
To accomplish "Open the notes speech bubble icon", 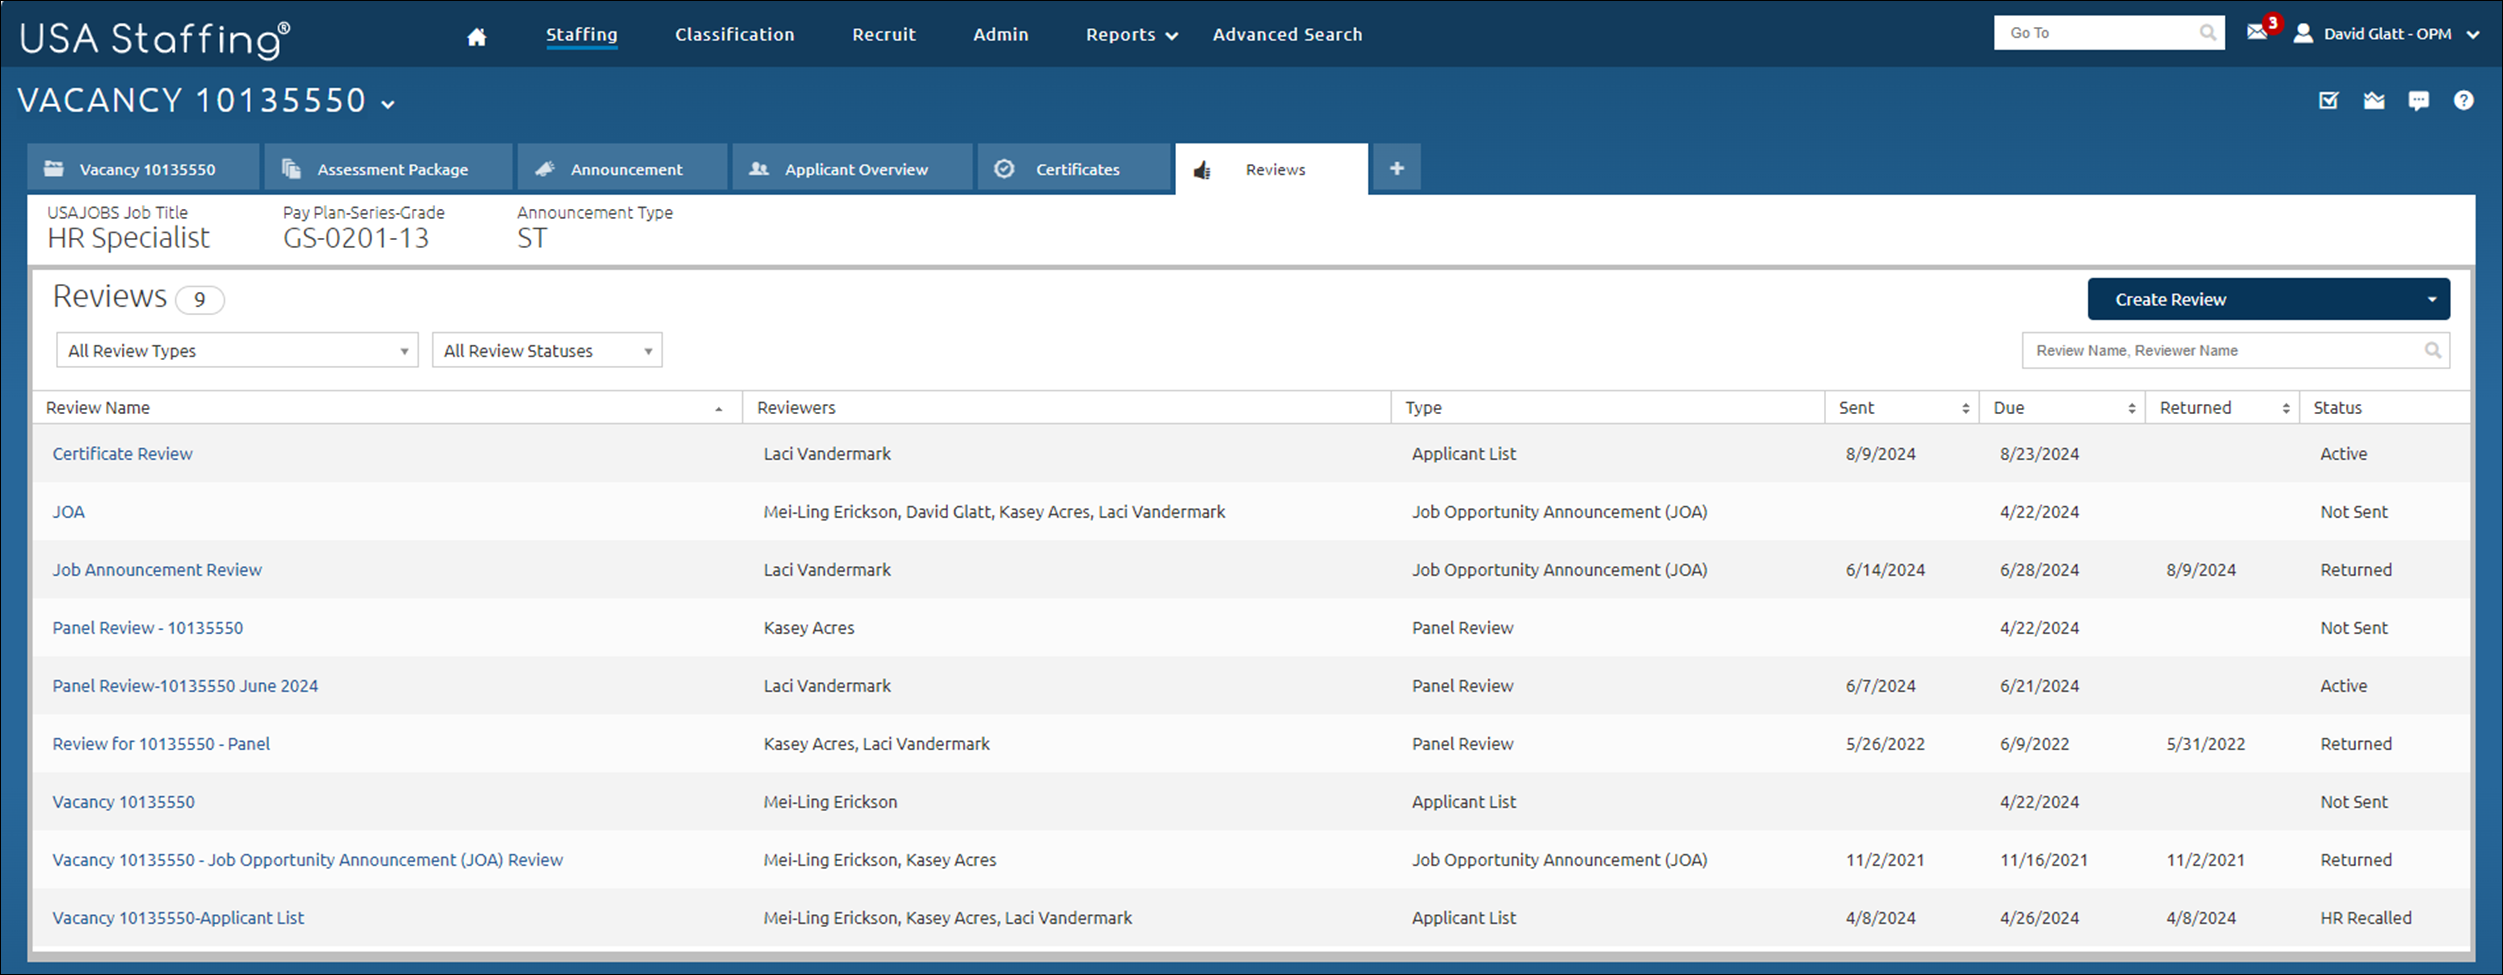I will pos(2419,100).
